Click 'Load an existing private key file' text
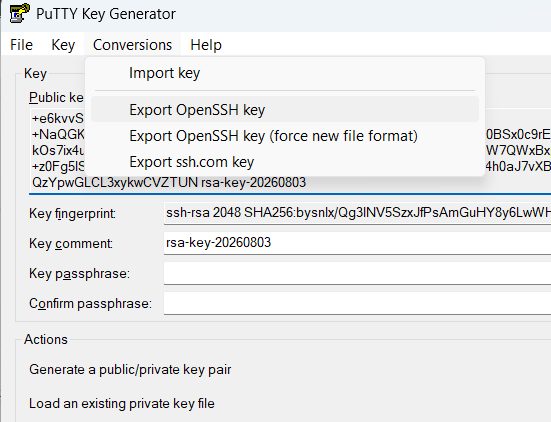551x422 pixels. (122, 403)
